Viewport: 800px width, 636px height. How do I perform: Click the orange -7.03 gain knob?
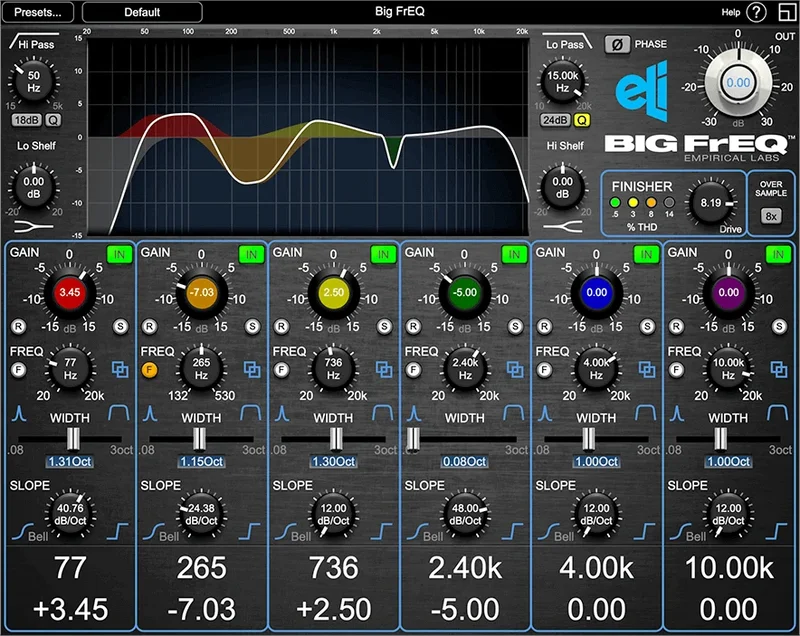(202, 292)
